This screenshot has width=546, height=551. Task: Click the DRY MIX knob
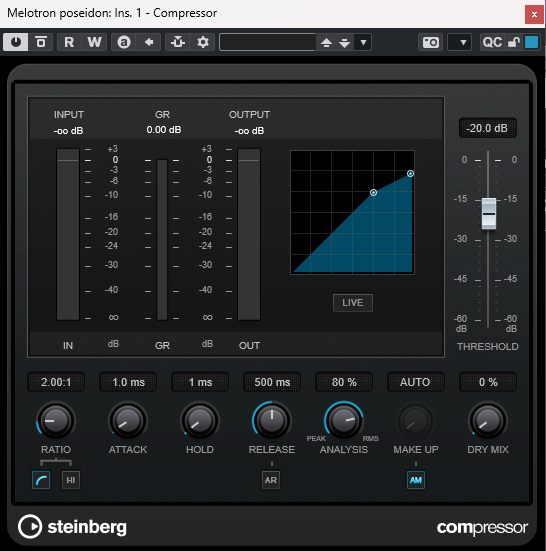pos(488,421)
